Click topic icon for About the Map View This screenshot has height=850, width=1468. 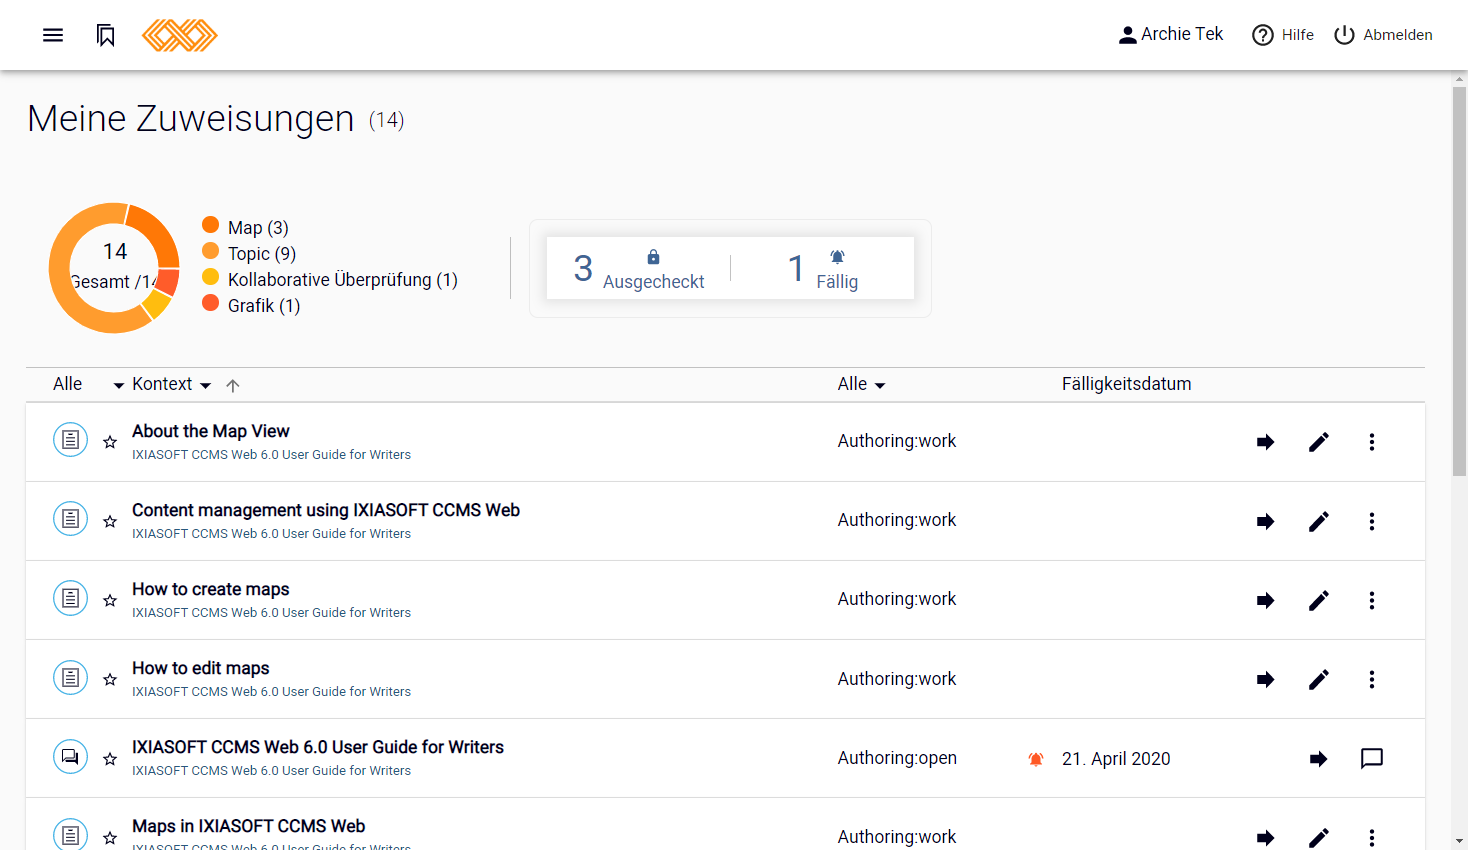point(70,440)
